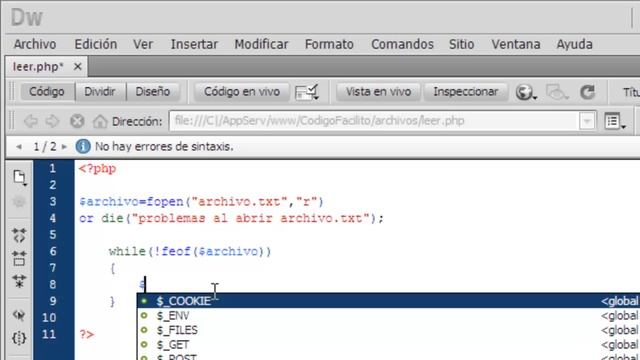Click the closing ?> tag
Viewport: 640px width, 360px height.
87,335
